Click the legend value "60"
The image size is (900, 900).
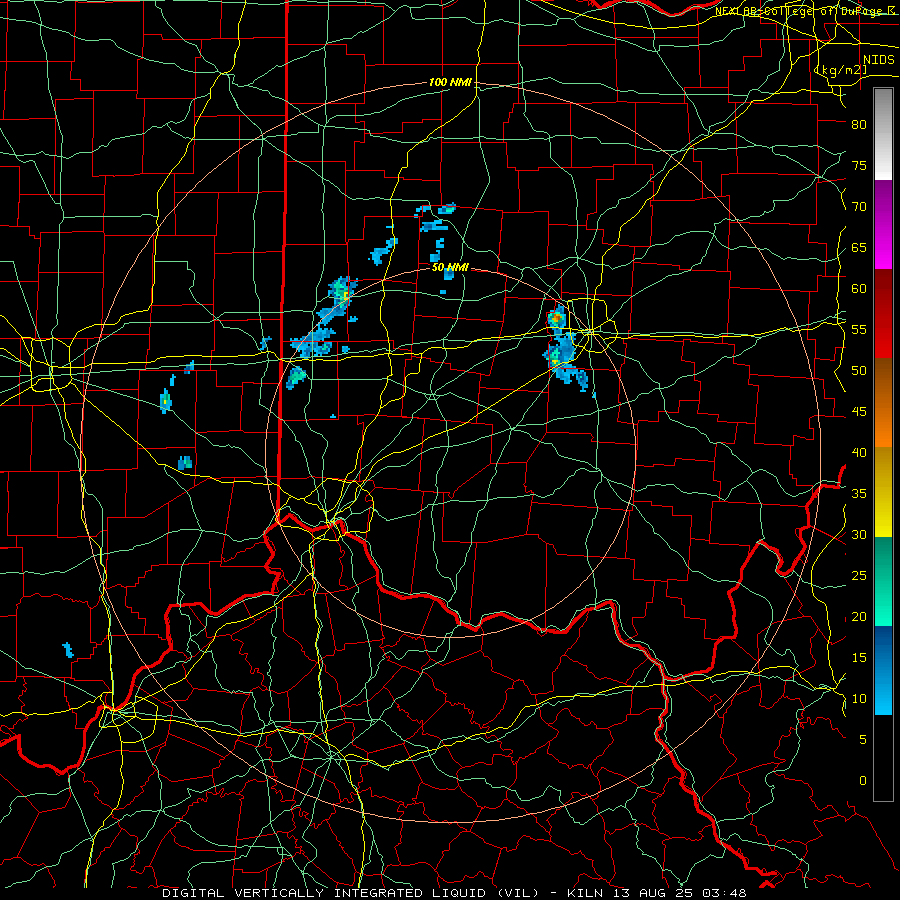pyautogui.click(x=859, y=289)
